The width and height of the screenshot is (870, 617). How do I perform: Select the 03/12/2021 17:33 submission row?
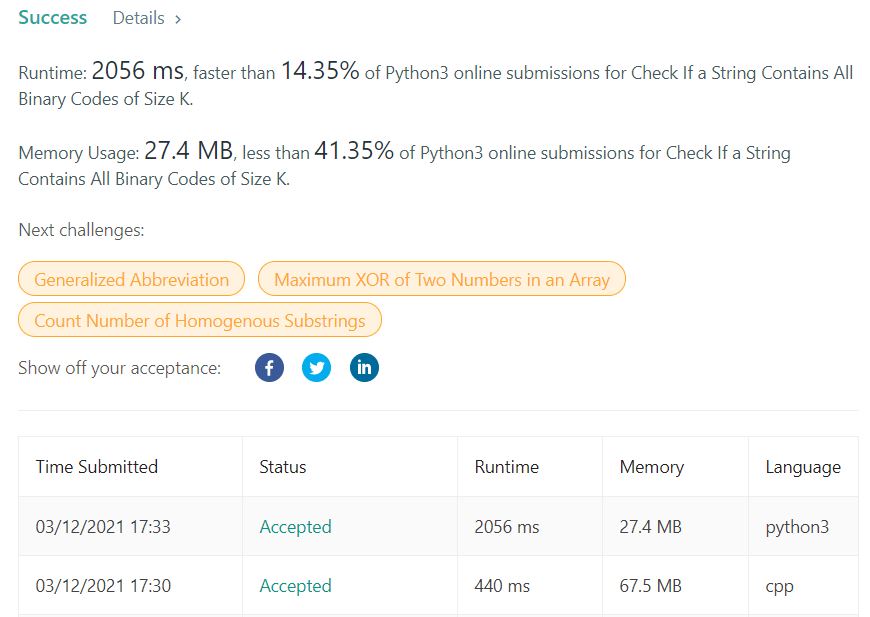(103, 527)
